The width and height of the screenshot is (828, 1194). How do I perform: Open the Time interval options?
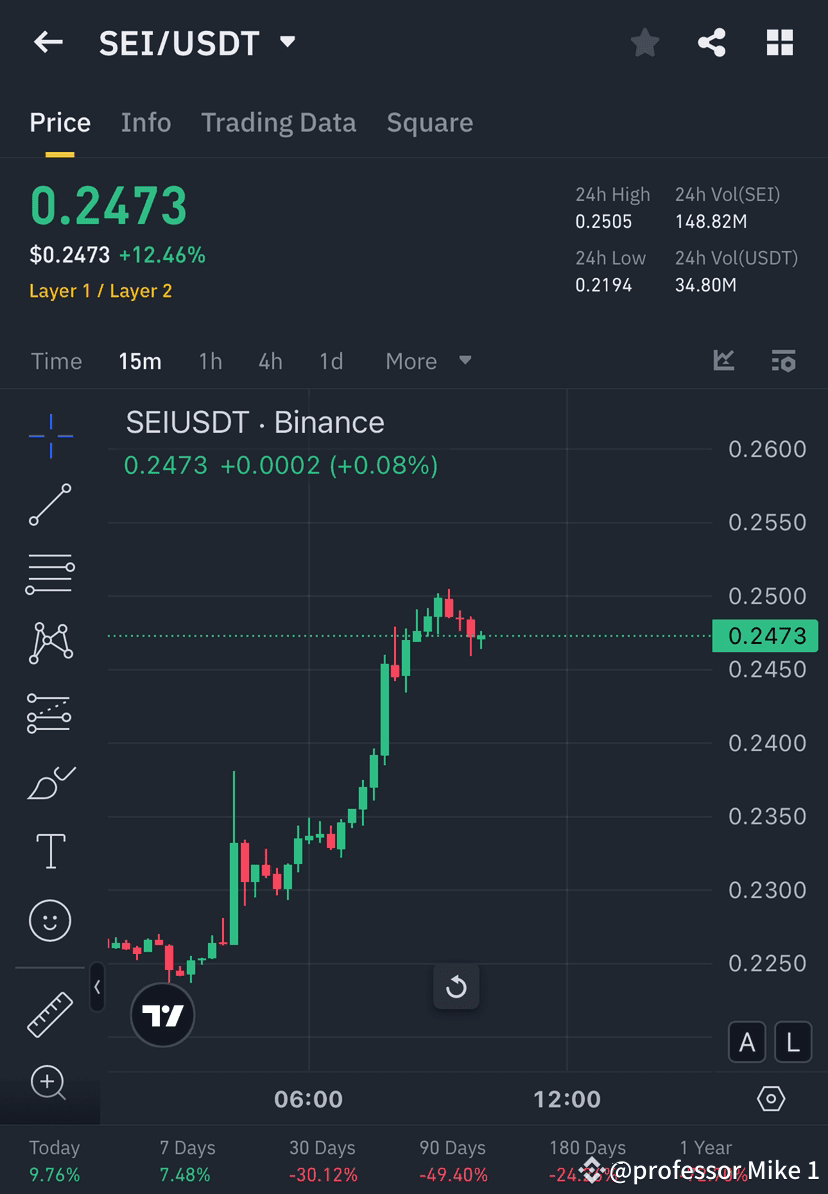[x=56, y=361]
